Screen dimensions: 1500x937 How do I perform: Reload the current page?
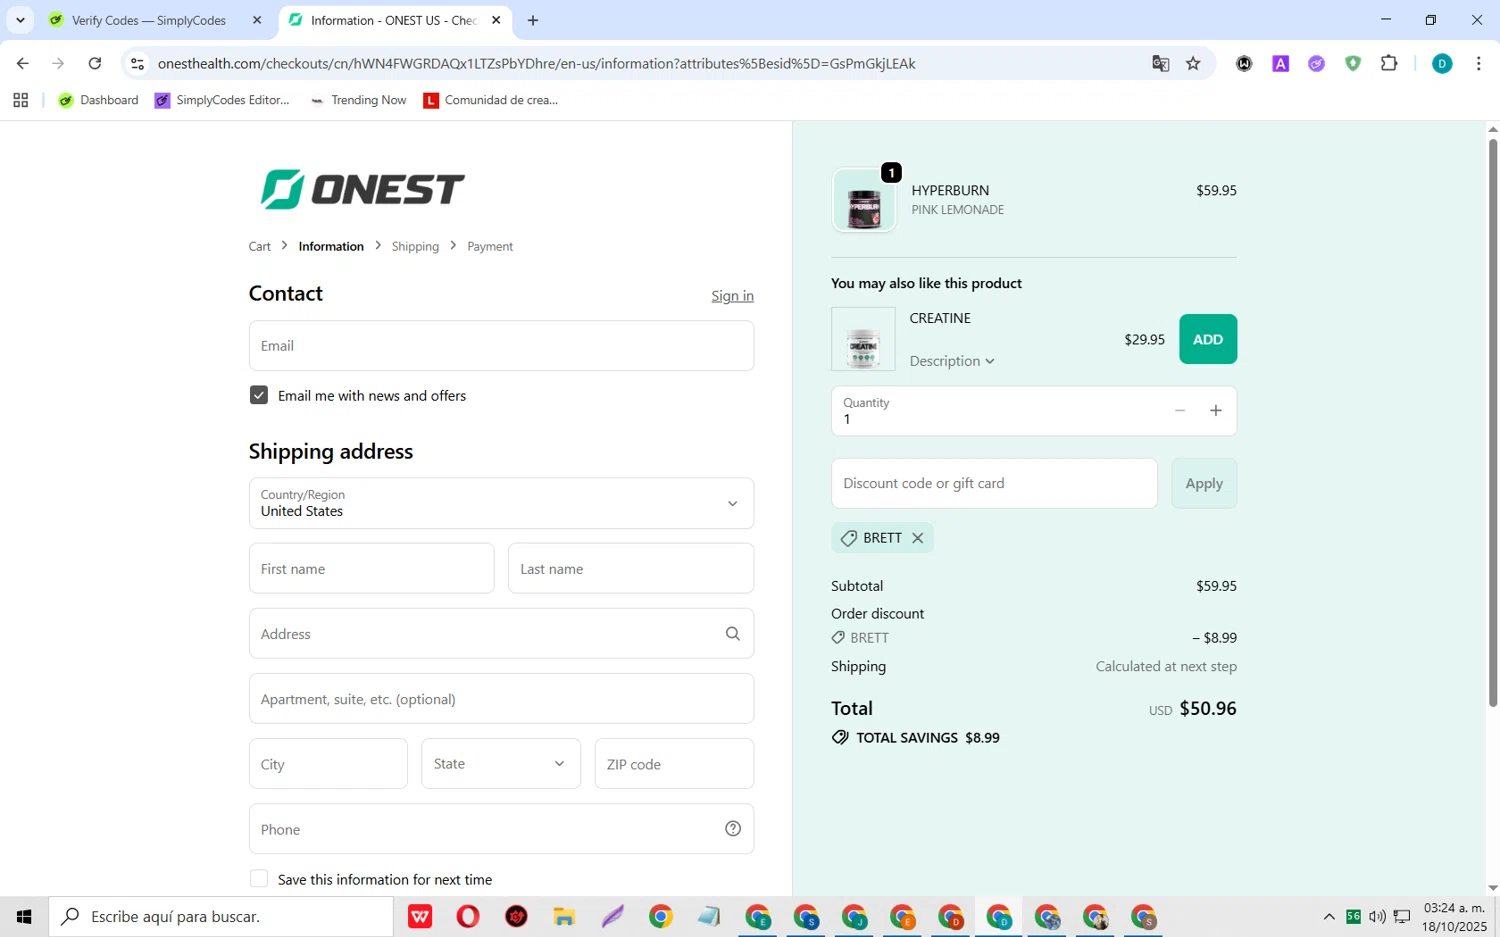[95, 63]
